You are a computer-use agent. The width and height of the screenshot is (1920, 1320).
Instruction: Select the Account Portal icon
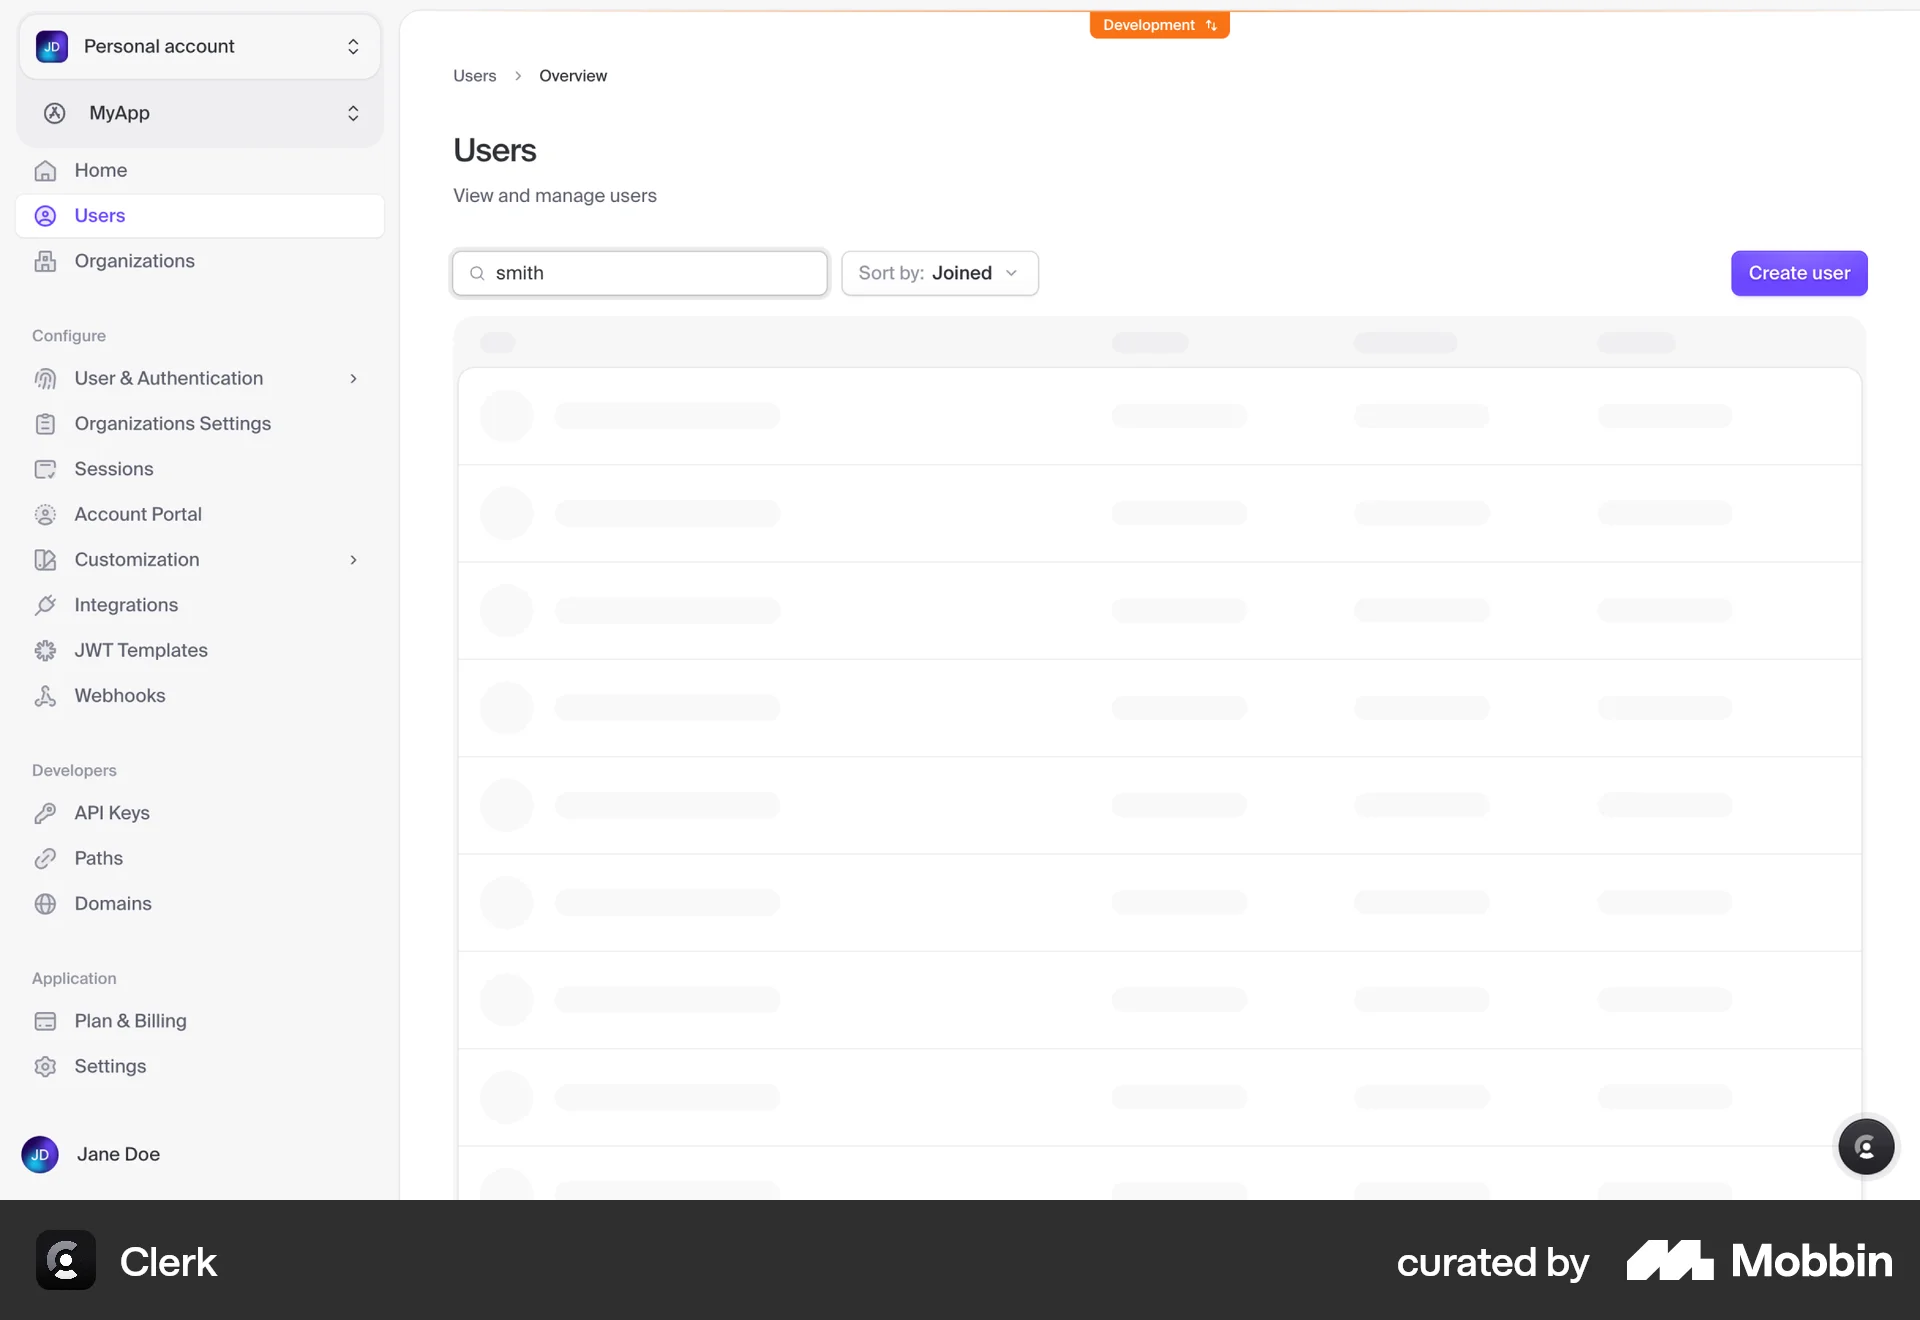(46, 514)
